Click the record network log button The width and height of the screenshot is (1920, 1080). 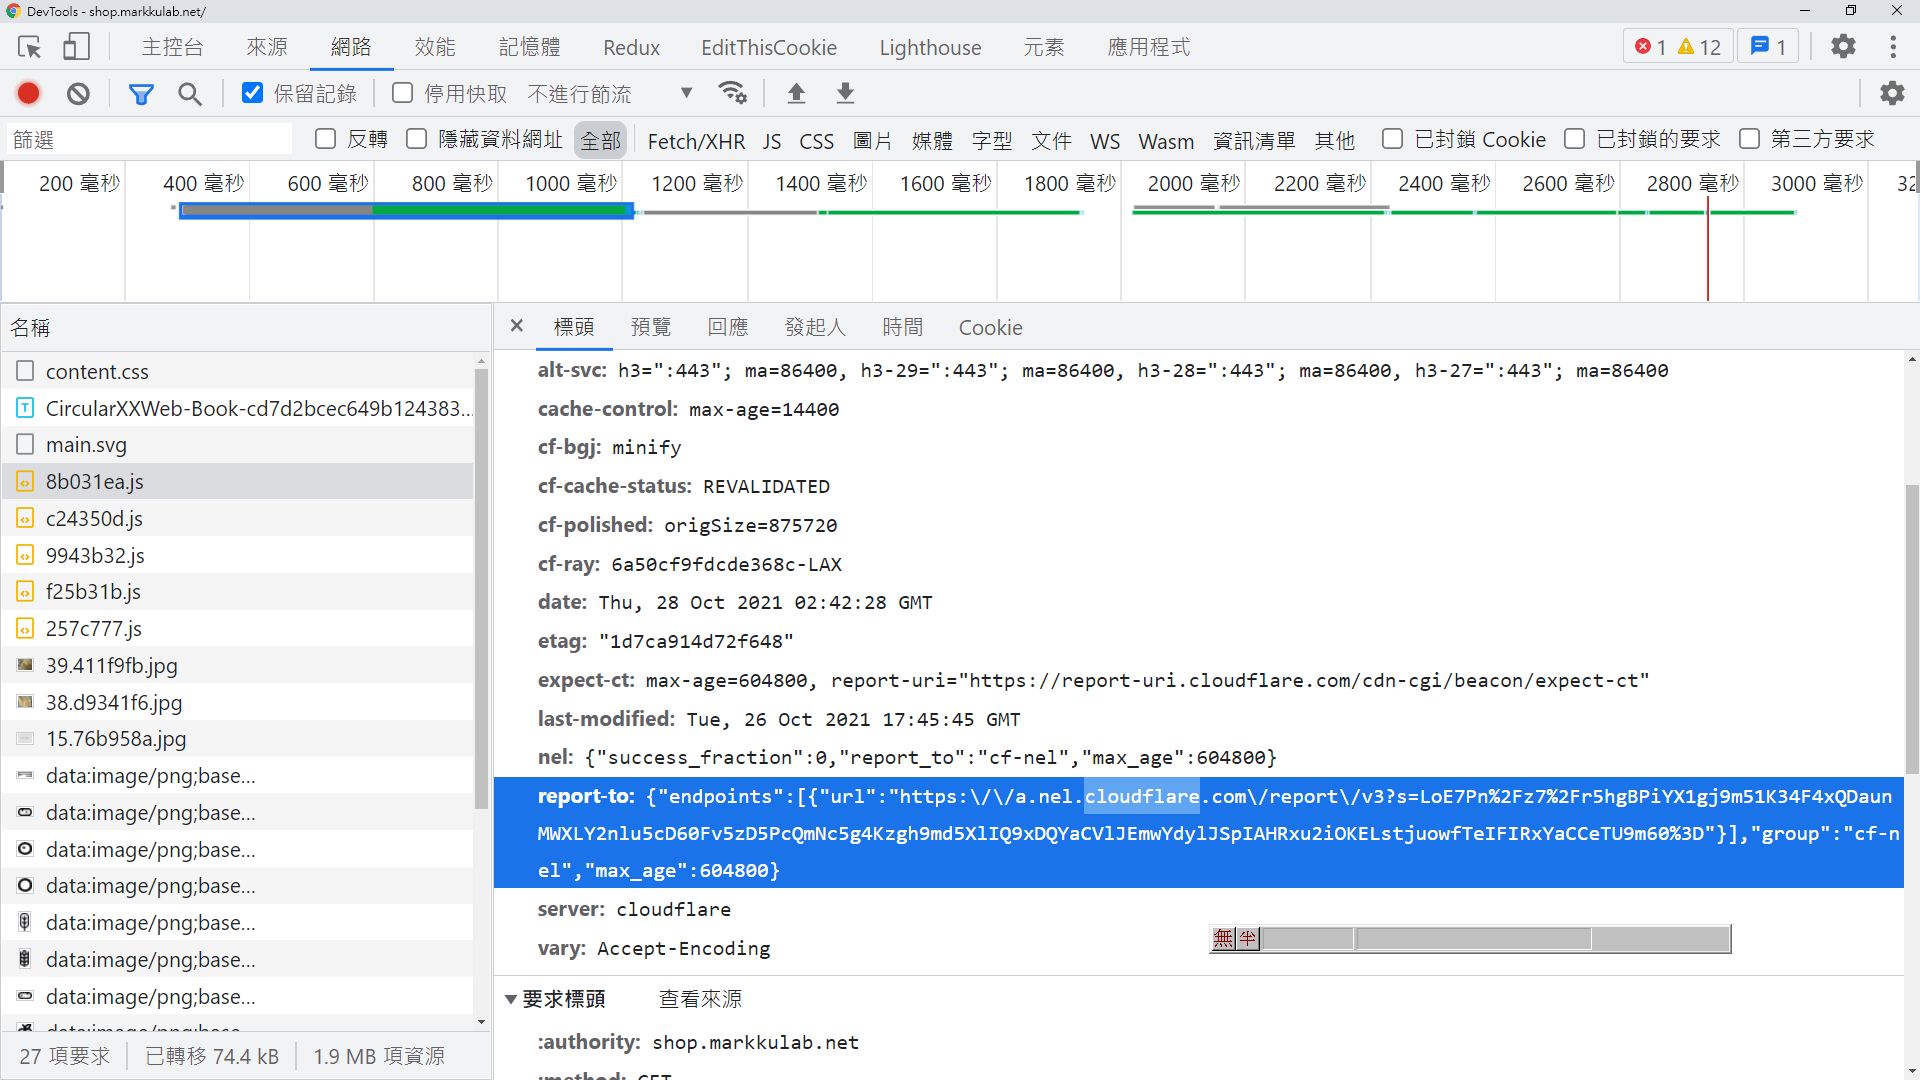coord(28,93)
